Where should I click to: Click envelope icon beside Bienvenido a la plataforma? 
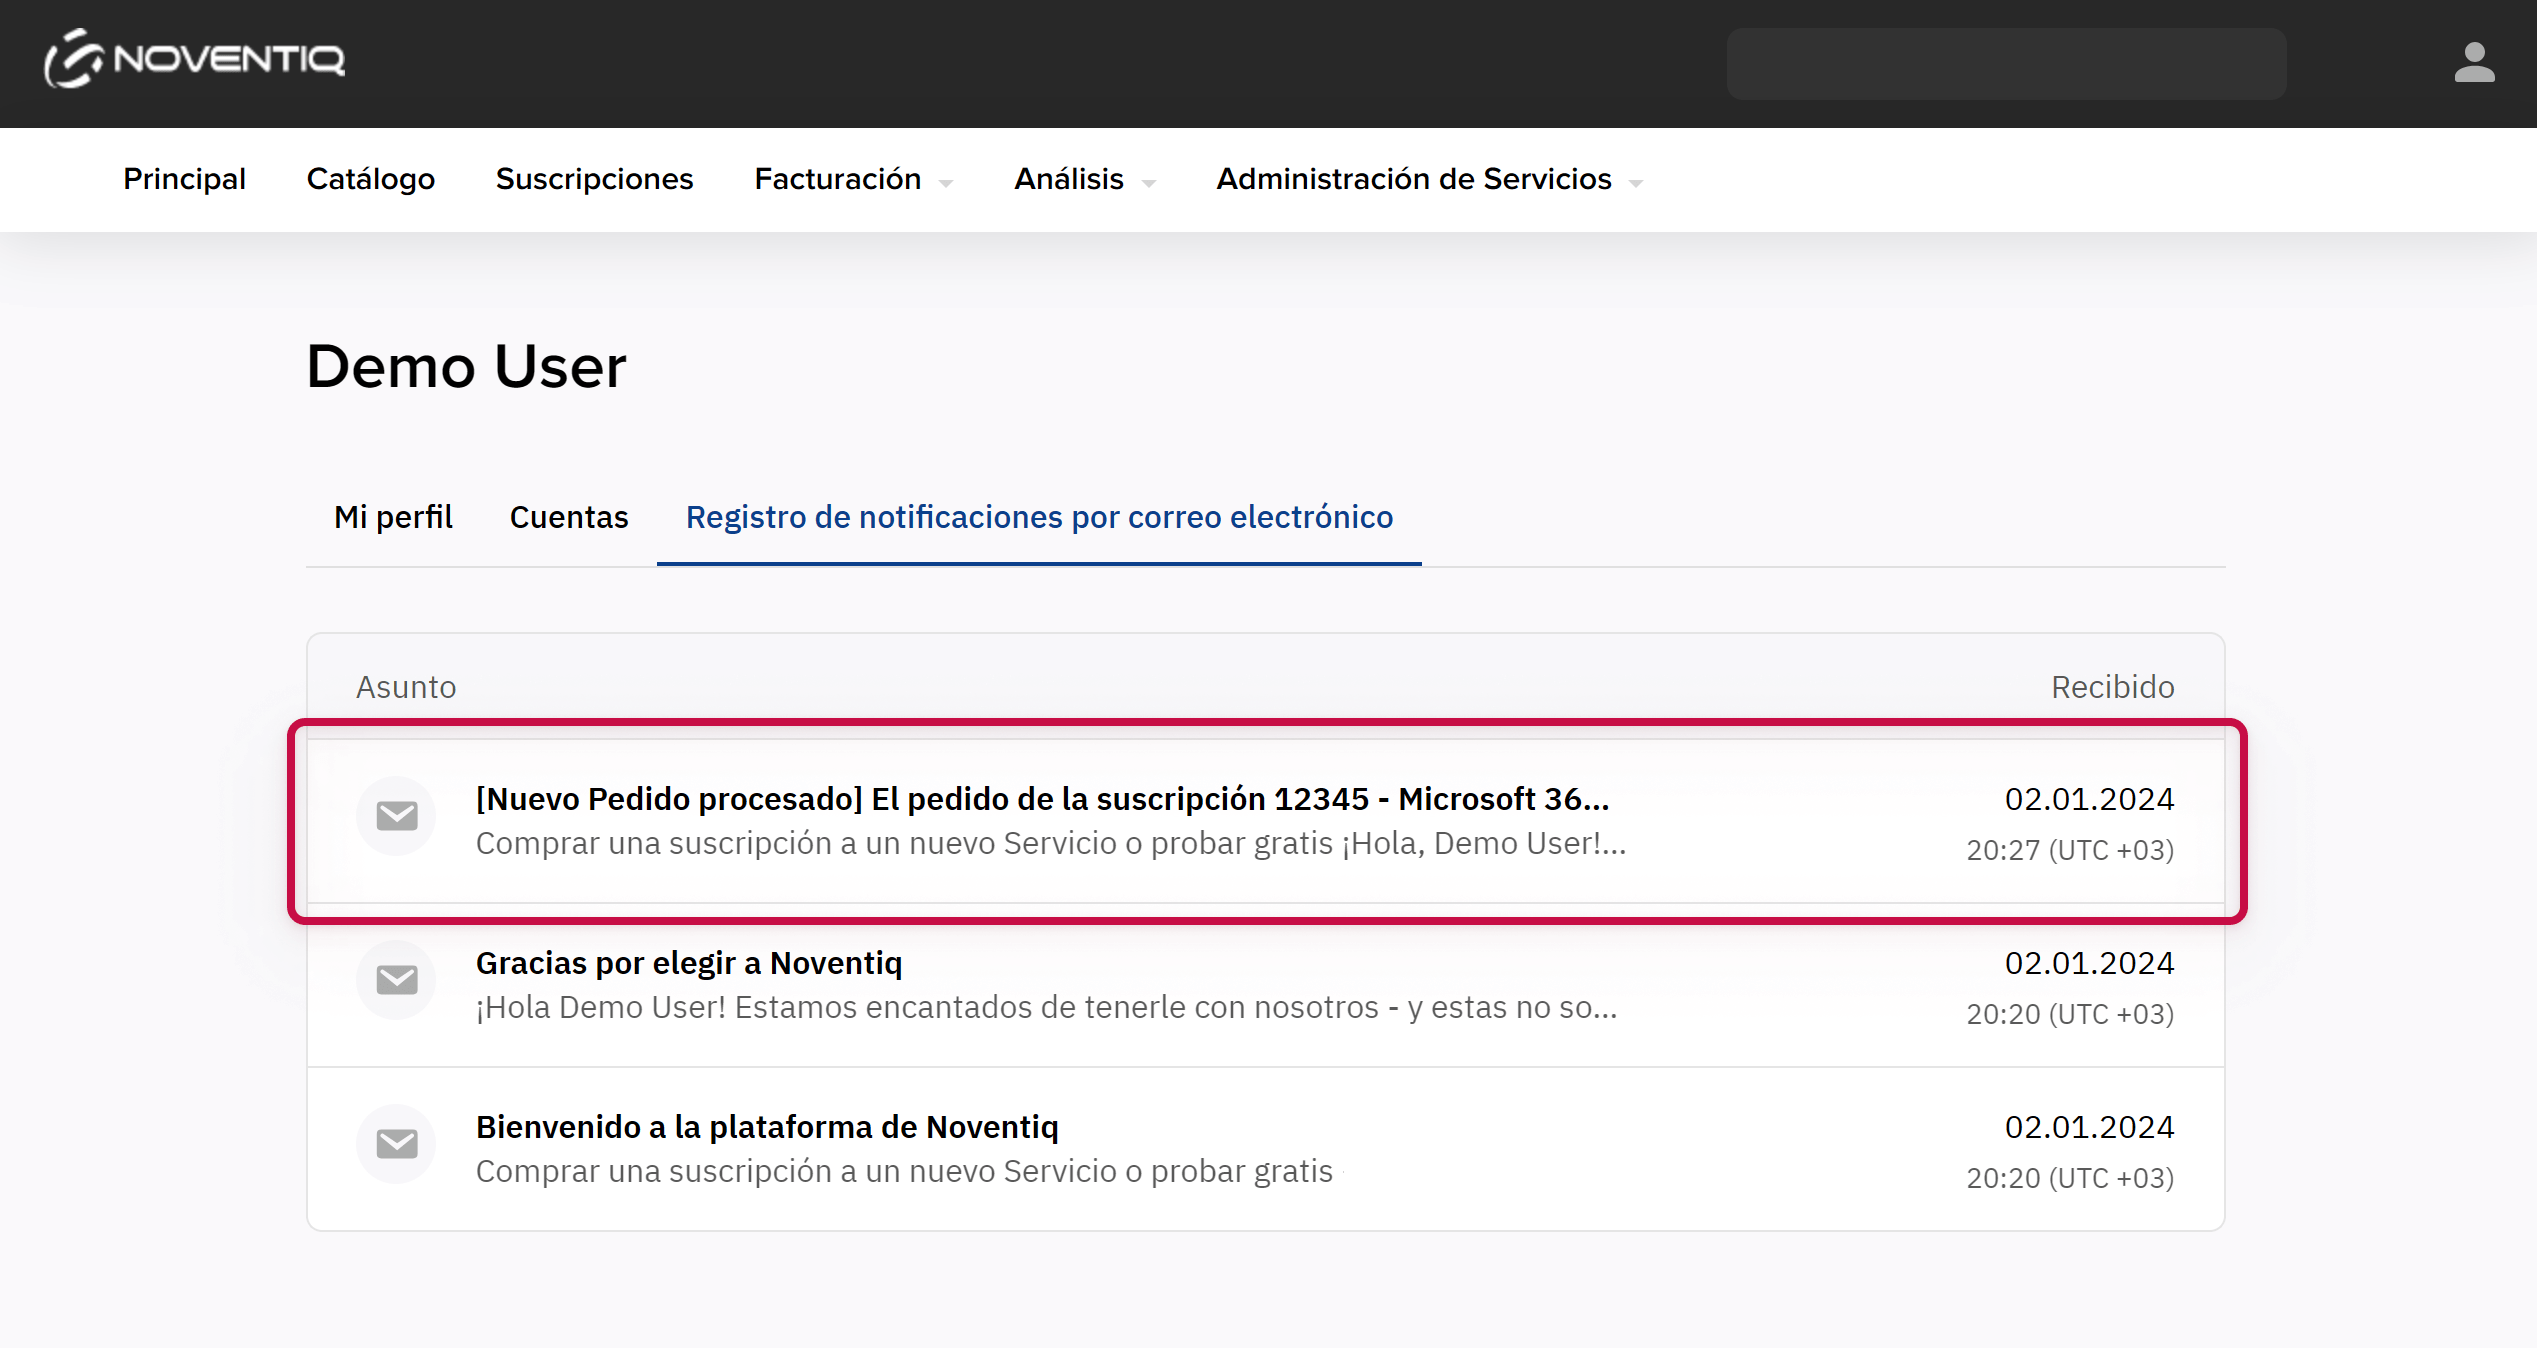coord(396,1144)
